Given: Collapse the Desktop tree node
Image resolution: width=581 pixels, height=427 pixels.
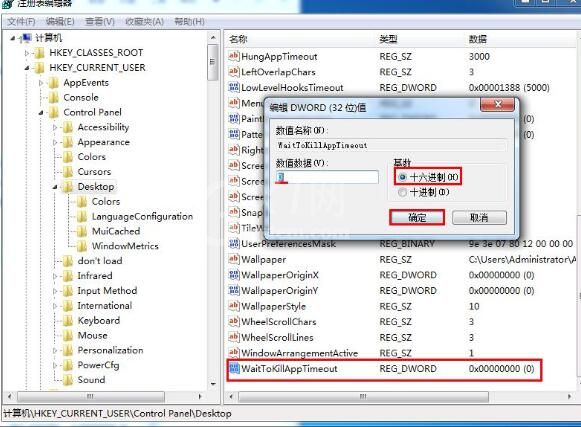Looking at the screenshot, I should (55, 187).
